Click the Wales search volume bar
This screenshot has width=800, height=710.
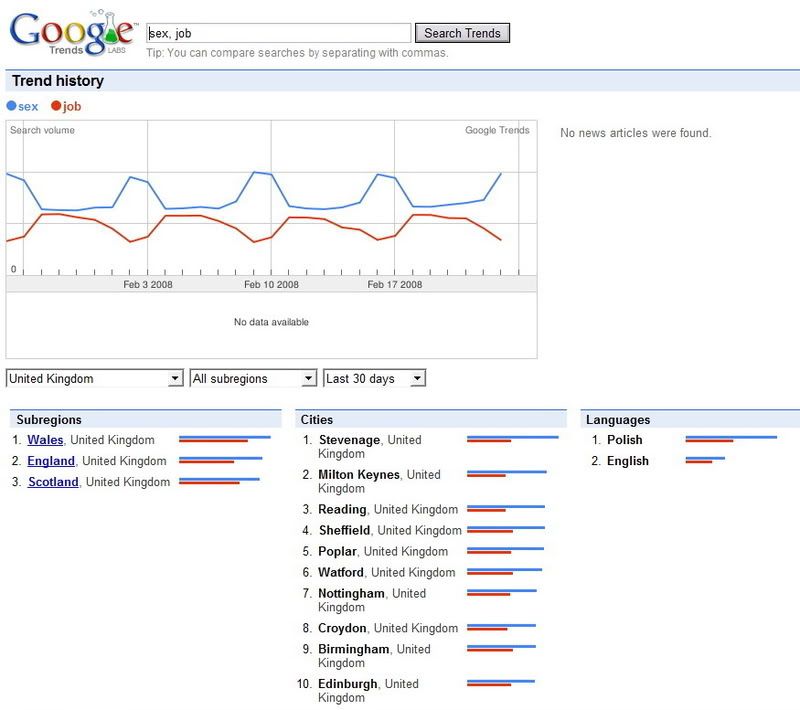tap(224, 439)
